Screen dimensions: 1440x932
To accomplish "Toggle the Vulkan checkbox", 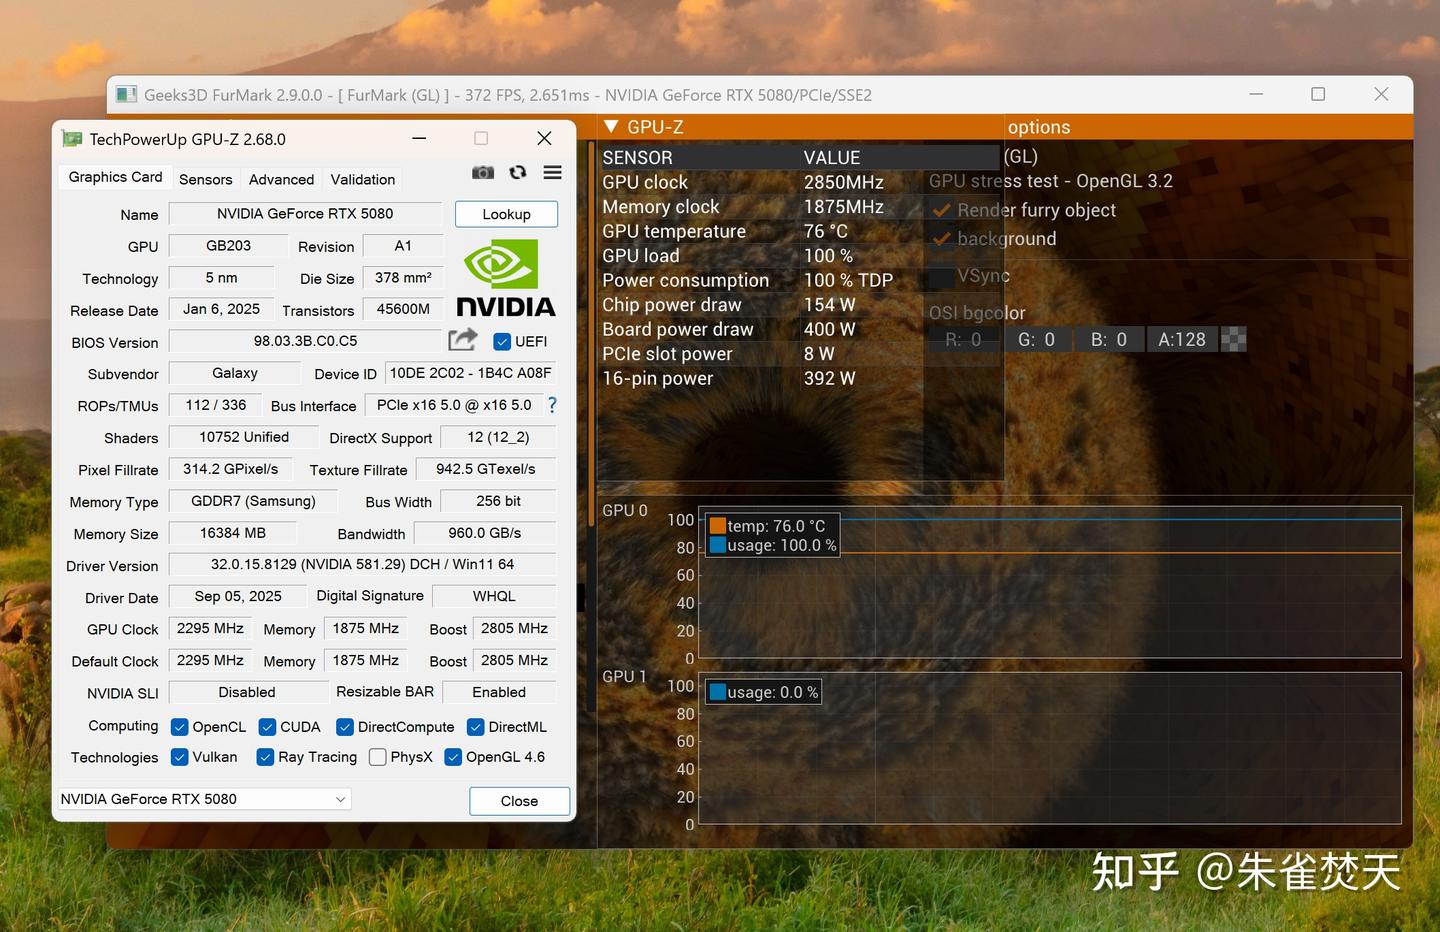I will [x=180, y=757].
